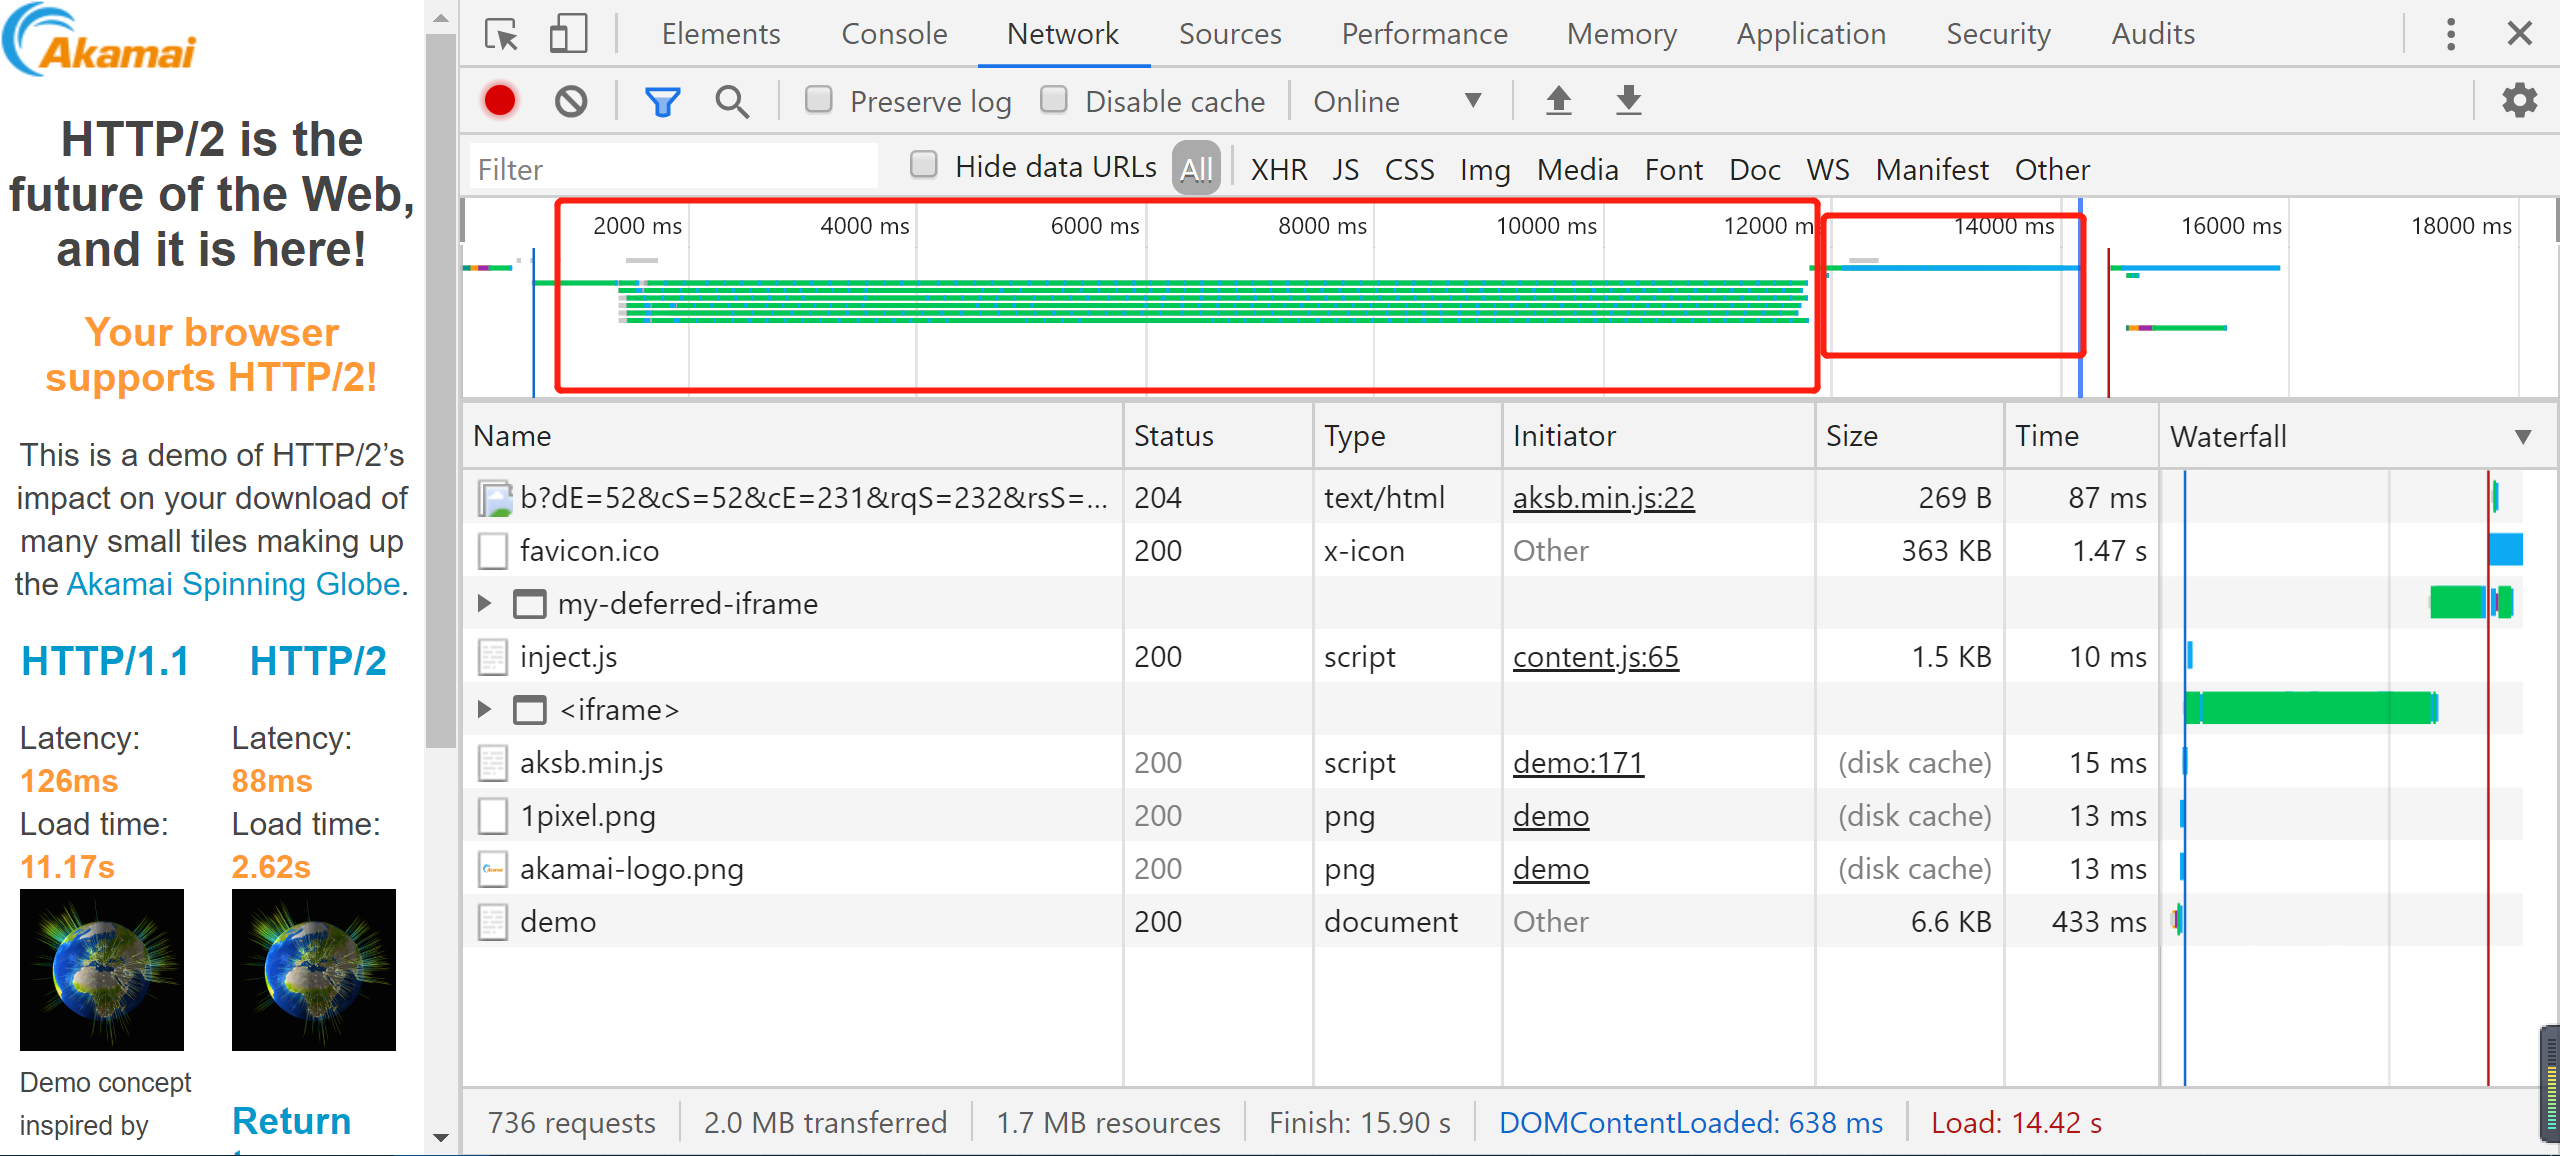Viewport: 2560px width, 1156px height.
Task: Open the Online throttling dropdown
Action: 1396,101
